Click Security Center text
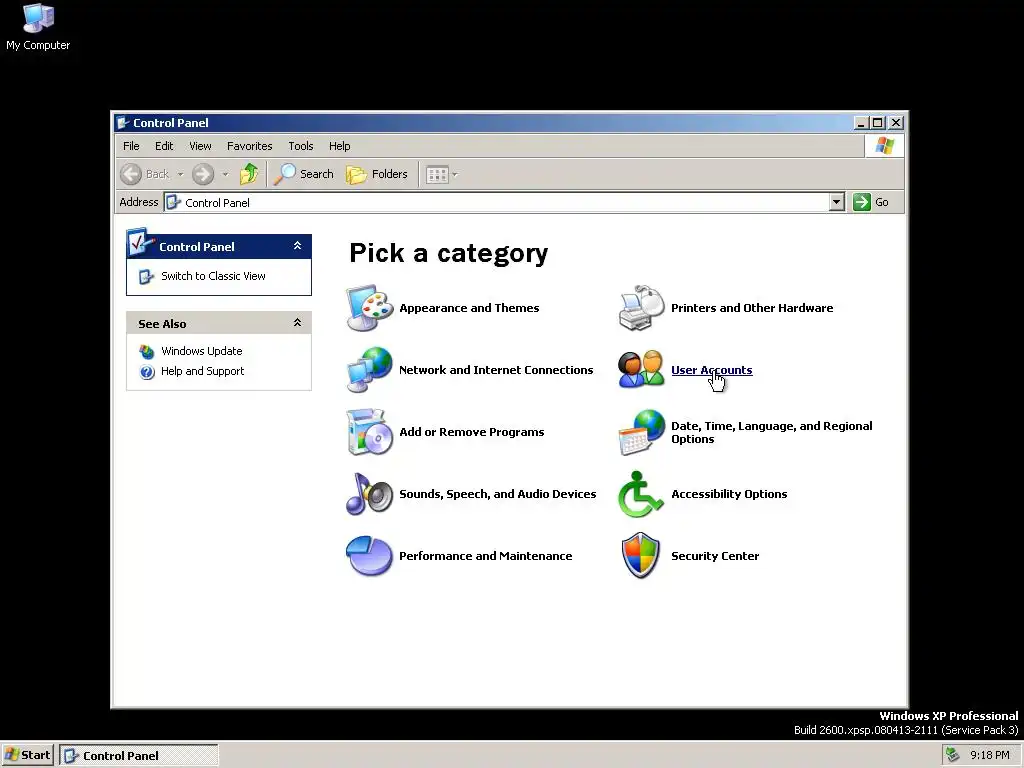Screen dimensions: 1024x768 point(715,556)
